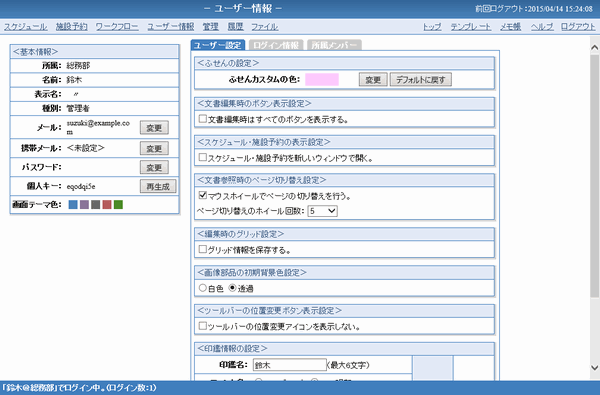Click the email text suzuki@example.com
The width and height of the screenshot is (600, 395).
[98, 127]
